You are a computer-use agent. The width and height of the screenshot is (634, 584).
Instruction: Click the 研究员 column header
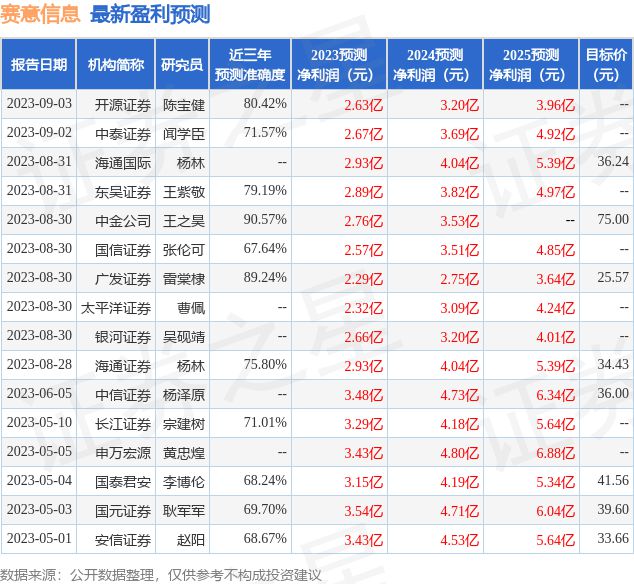(x=182, y=64)
